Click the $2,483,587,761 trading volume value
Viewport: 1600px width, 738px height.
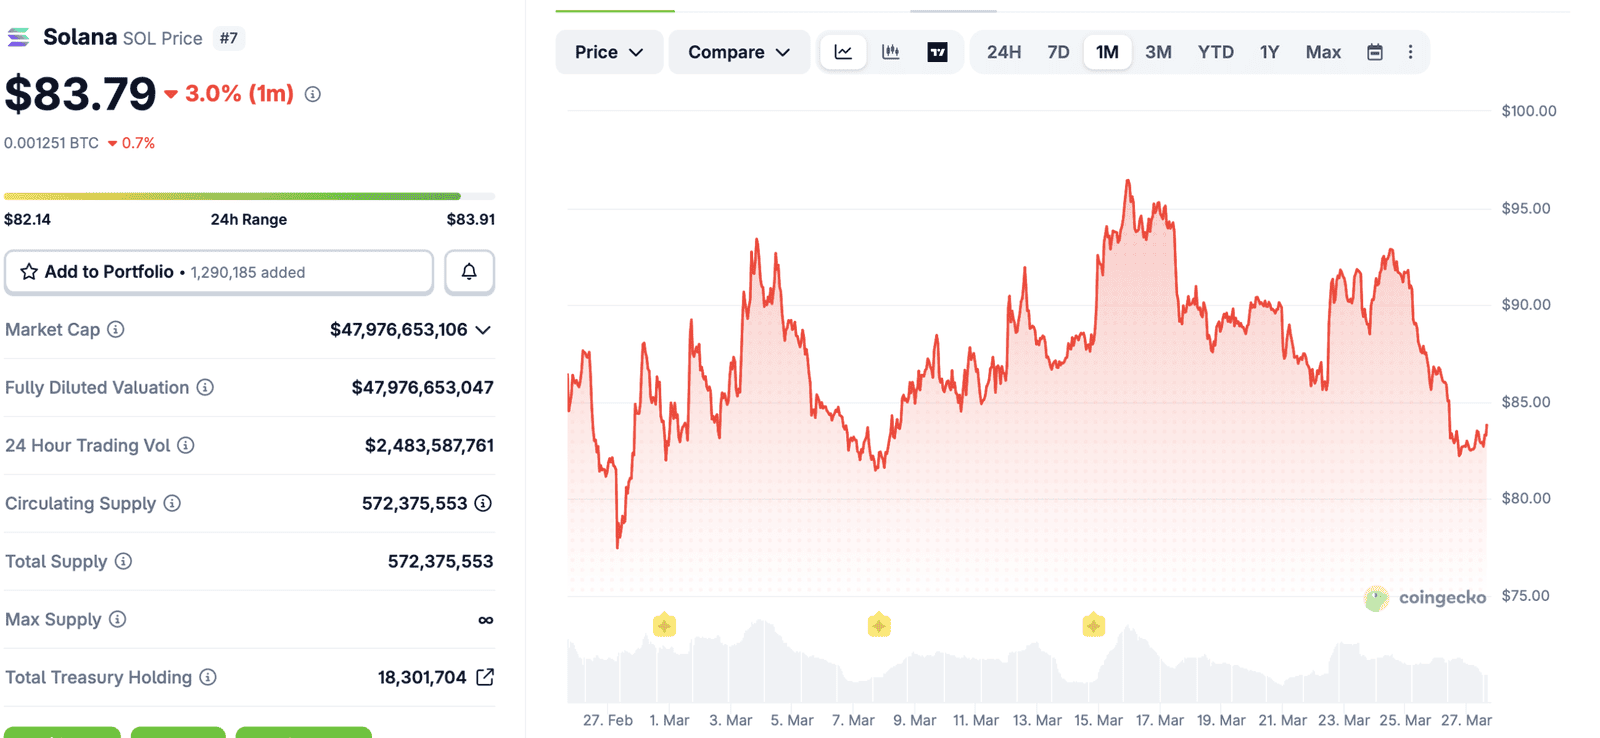tap(429, 445)
